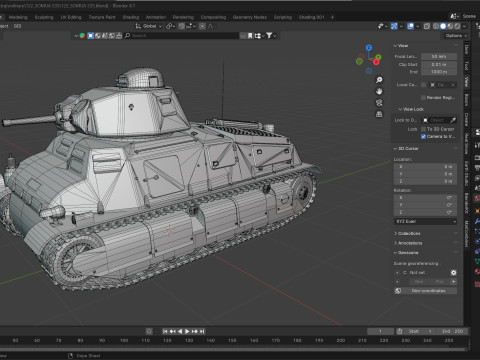Collapse the View Lock subpanel
480x360 pixels.
(411, 109)
